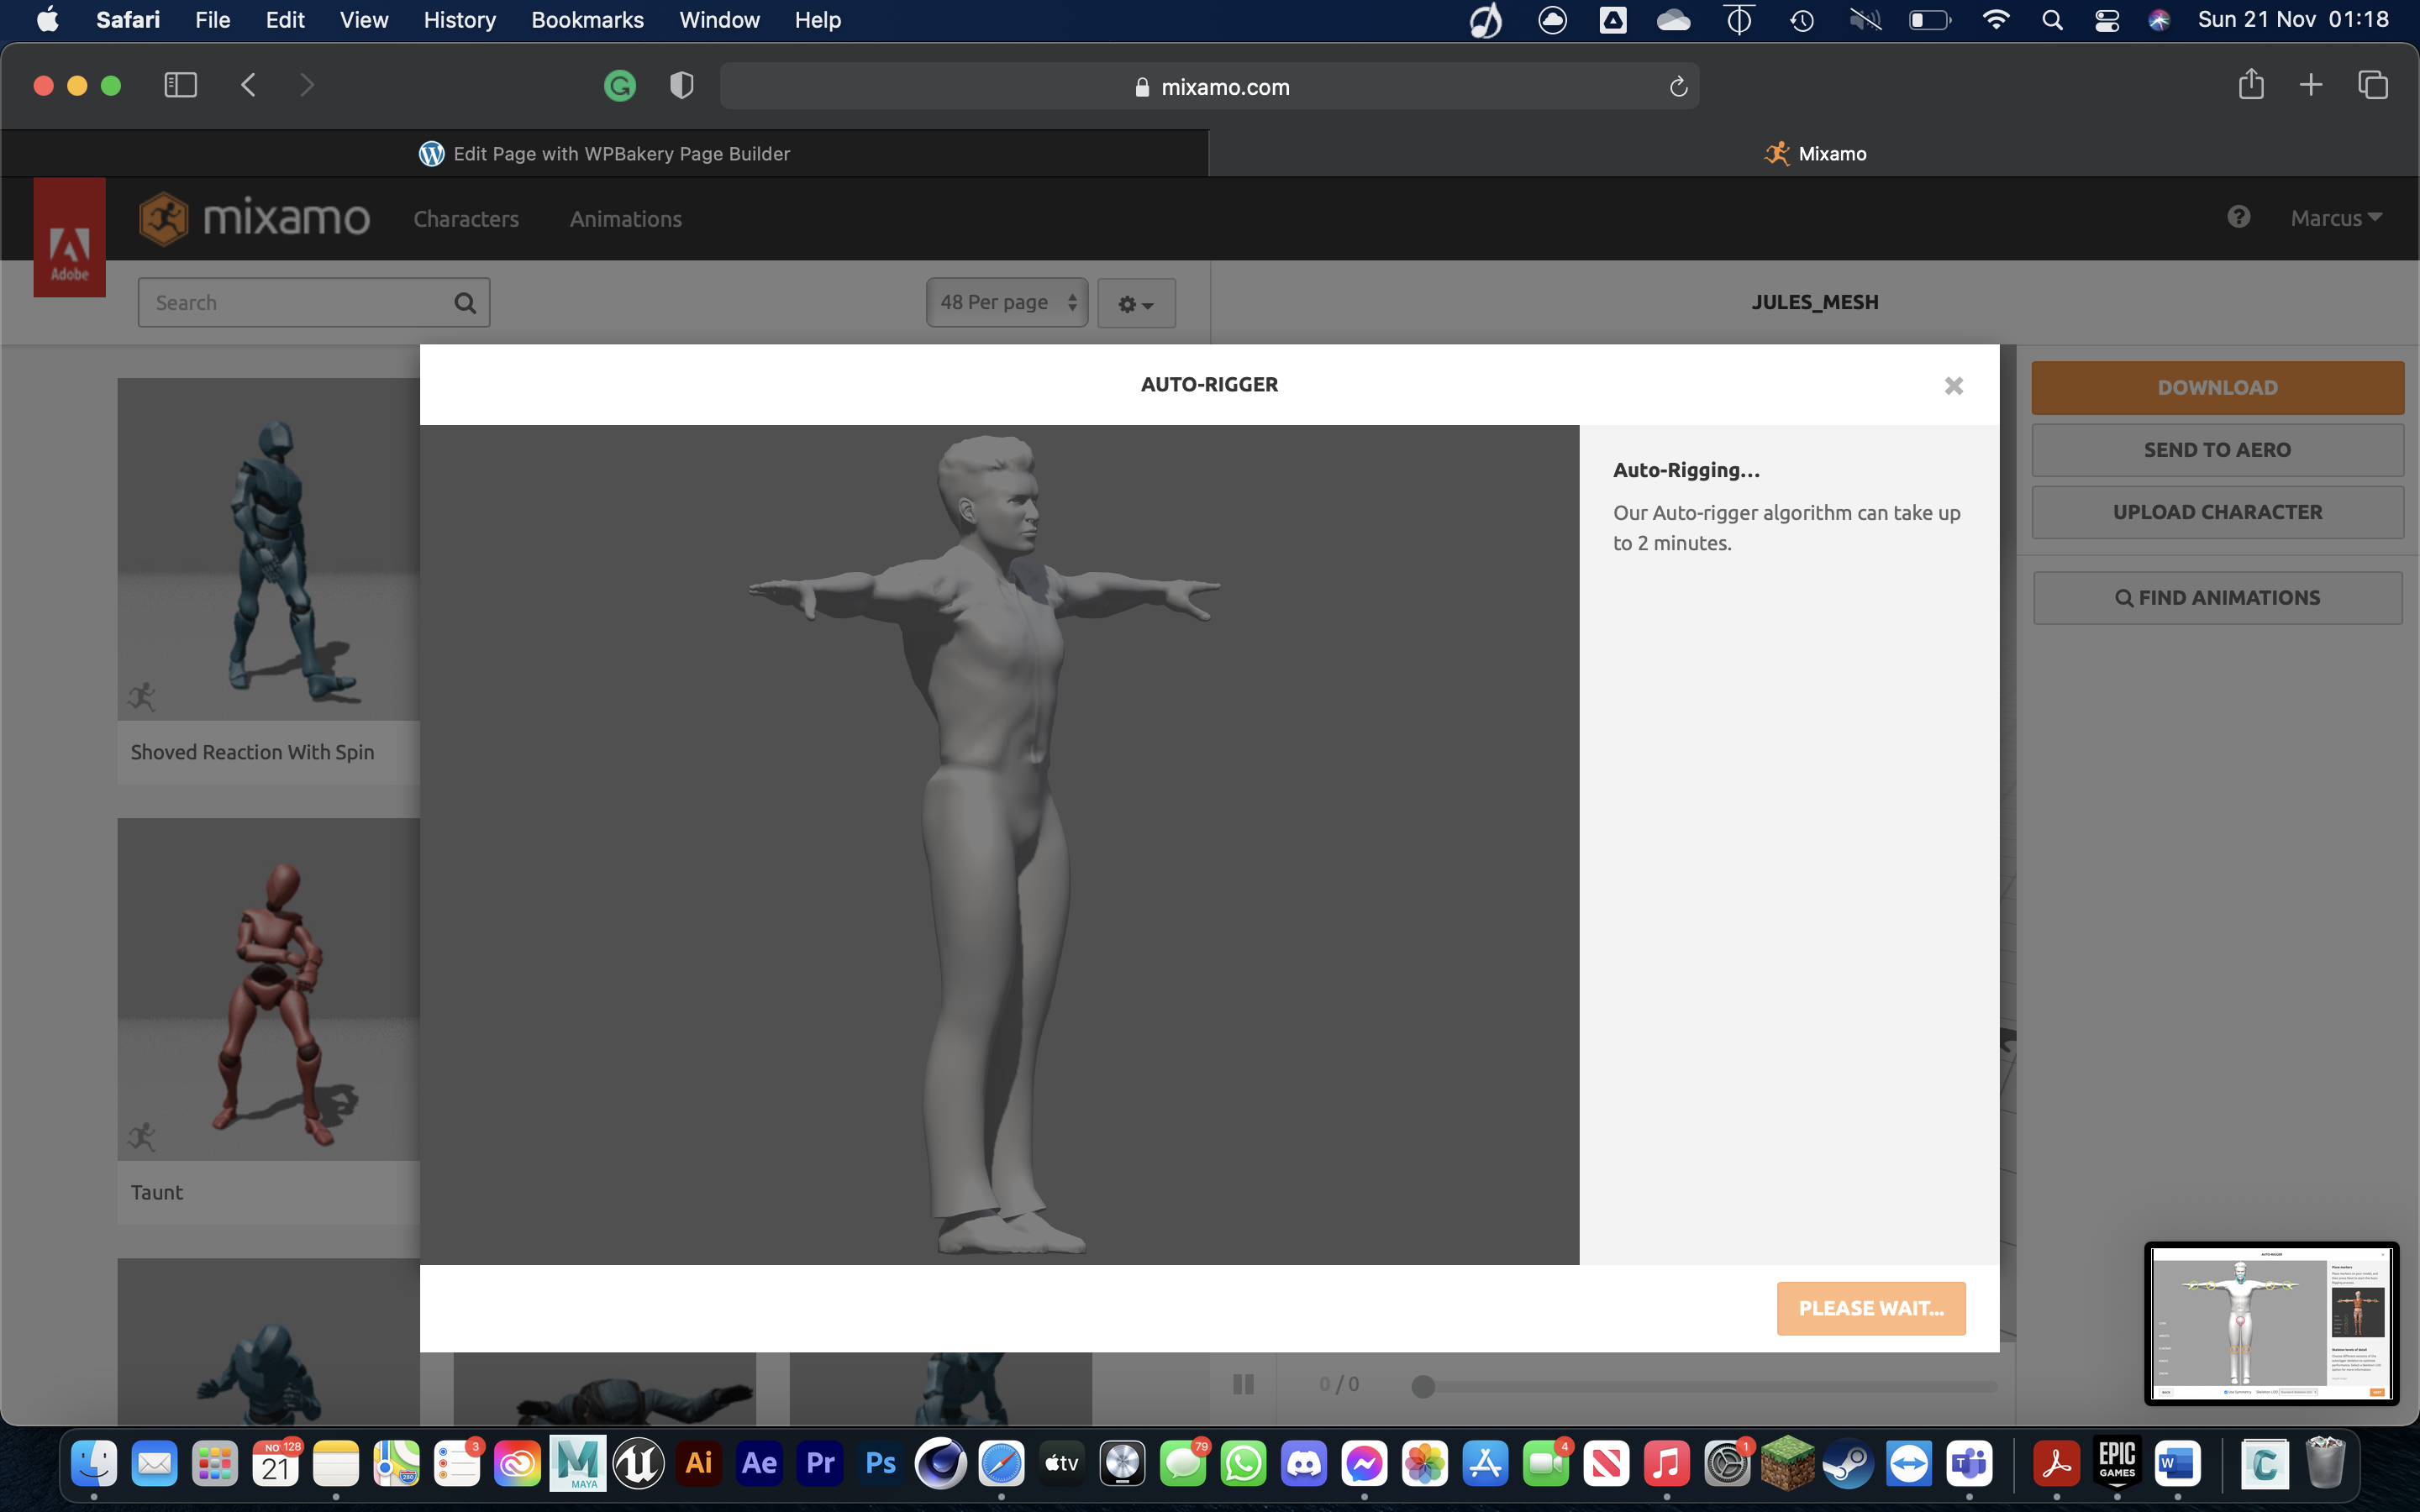The width and height of the screenshot is (2420, 1512).
Task: Open Steam from the Dock
Action: click(1848, 1464)
